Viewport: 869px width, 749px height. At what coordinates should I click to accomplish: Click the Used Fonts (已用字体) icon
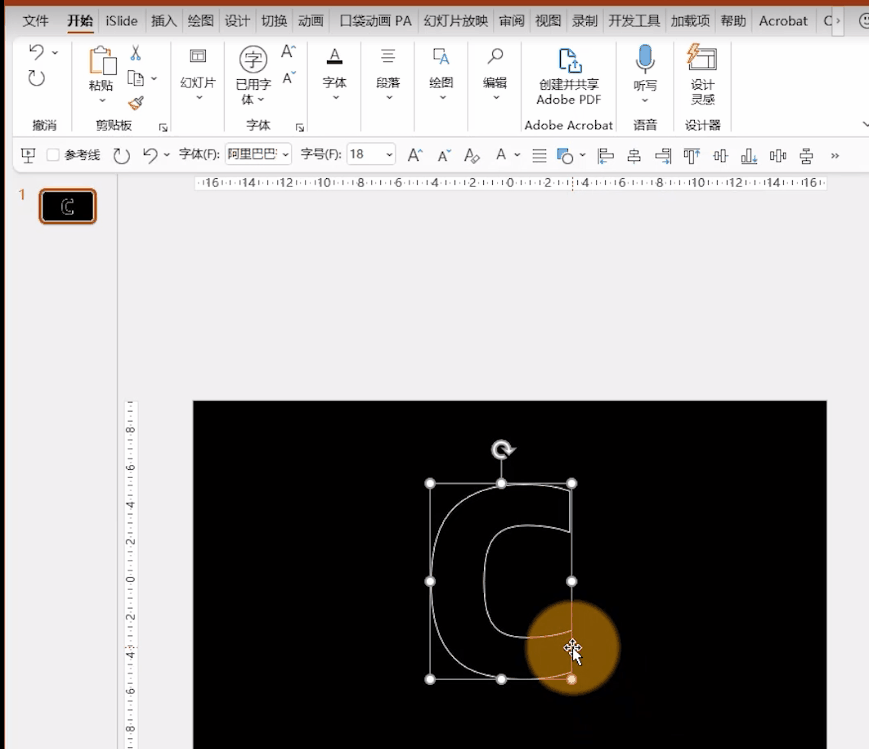(253, 59)
